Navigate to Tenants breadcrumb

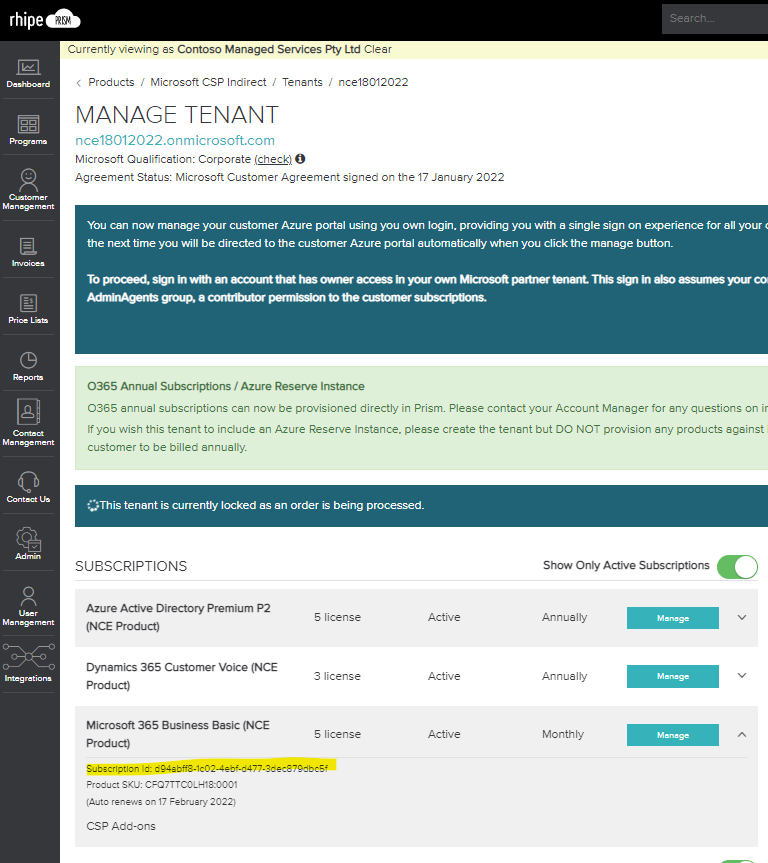(302, 82)
